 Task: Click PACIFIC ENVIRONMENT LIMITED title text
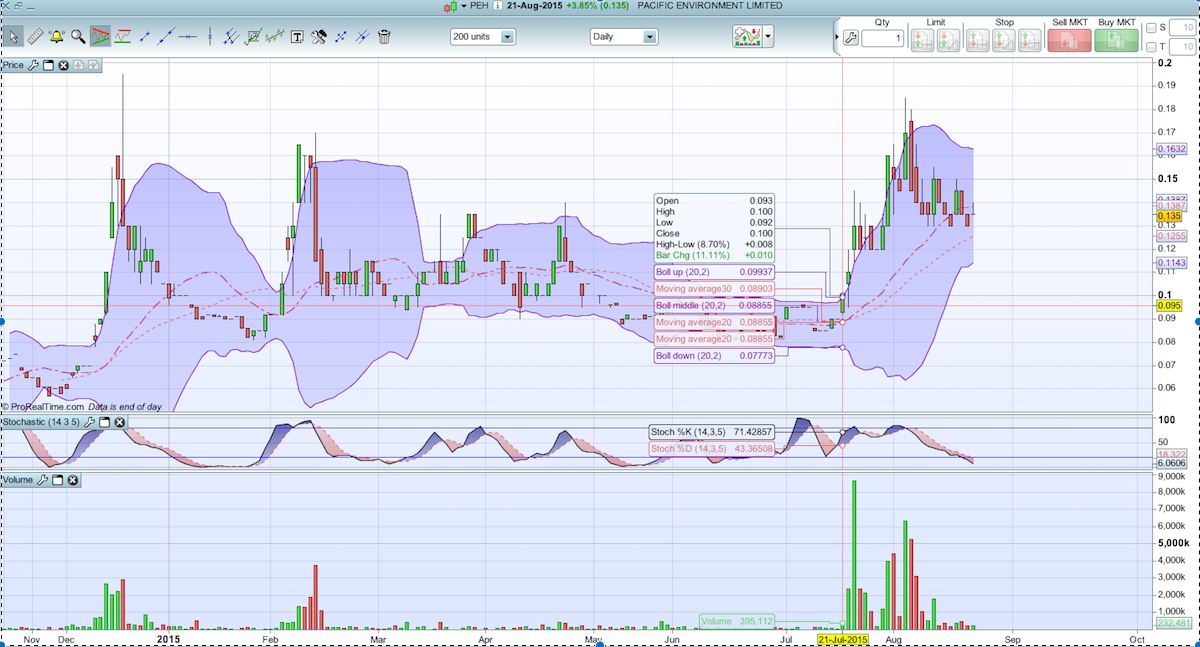click(709, 5)
